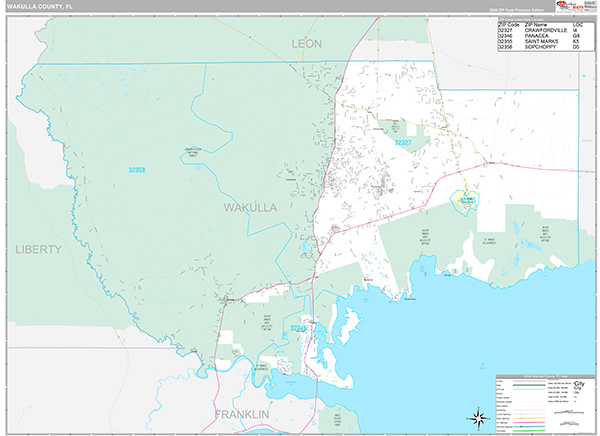
Task: Click grid location G8 in index table
Action: pyautogui.click(x=576, y=36)
